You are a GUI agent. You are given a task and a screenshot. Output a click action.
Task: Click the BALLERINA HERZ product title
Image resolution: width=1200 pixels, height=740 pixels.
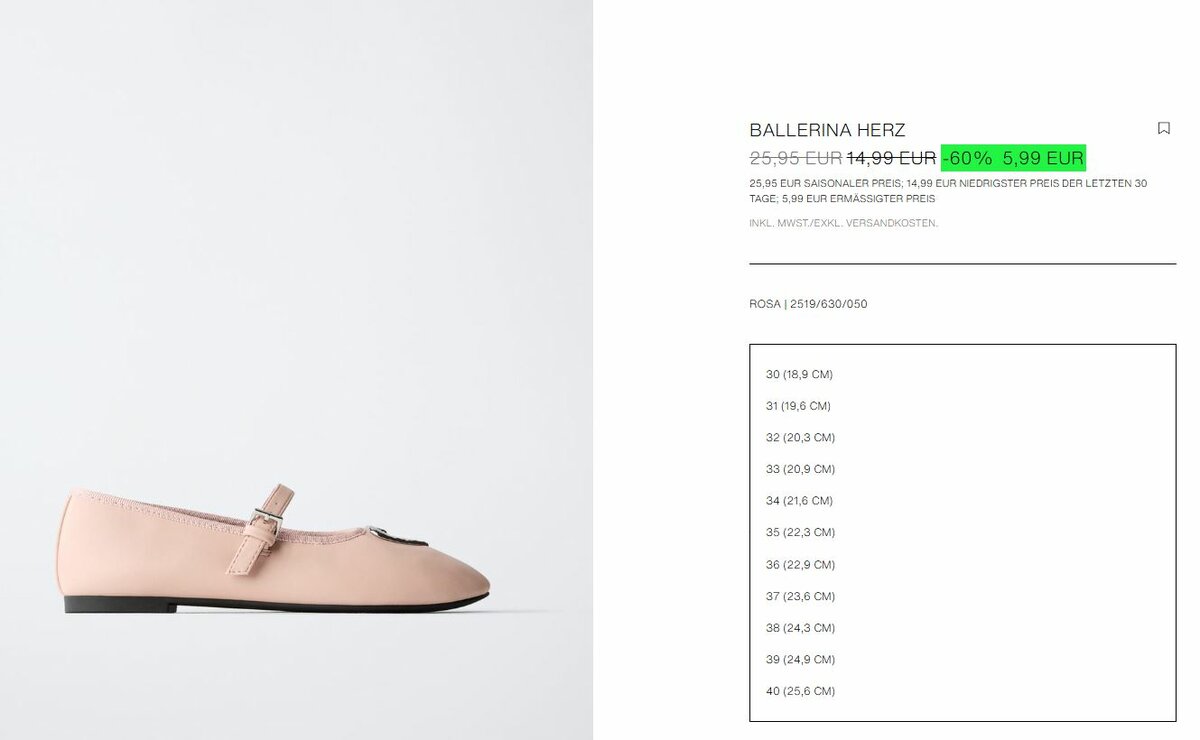tap(827, 130)
